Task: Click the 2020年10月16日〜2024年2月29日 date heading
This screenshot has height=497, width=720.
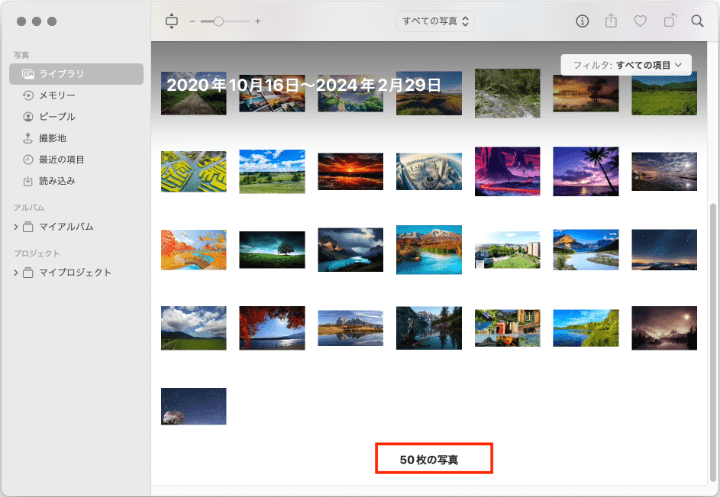Action: [304, 85]
